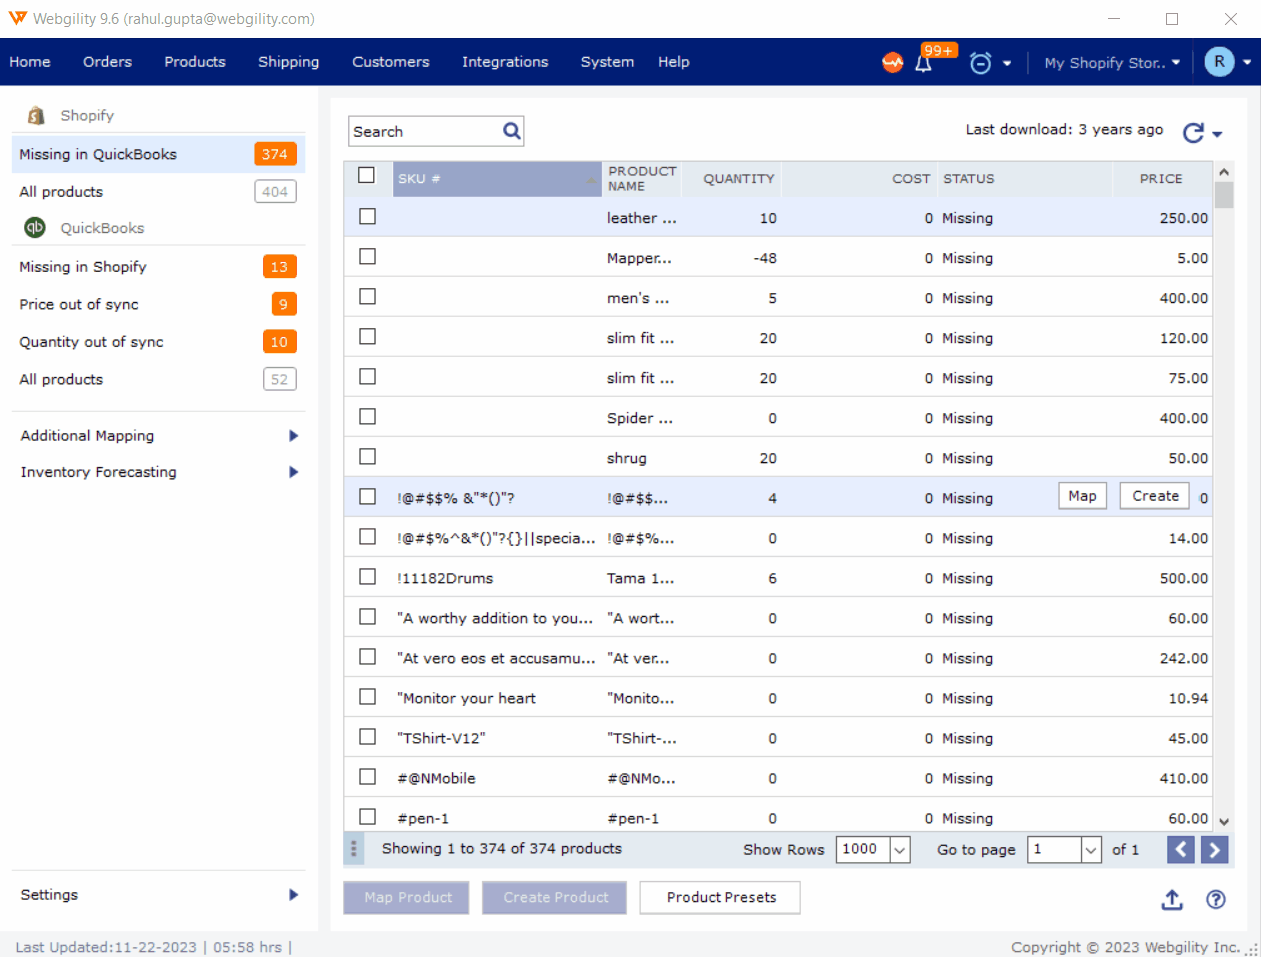Click the scheduler alarm clock icon
The image size is (1261, 957).
click(x=980, y=63)
